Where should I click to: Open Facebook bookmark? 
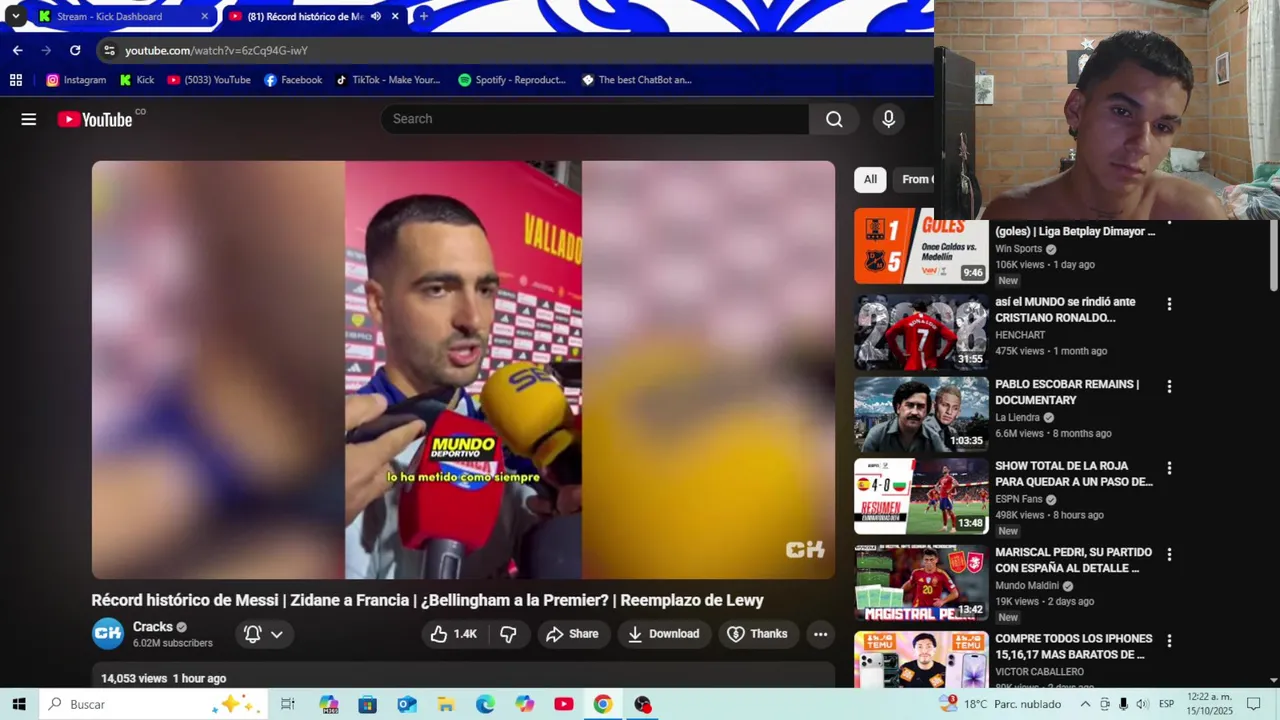[293, 80]
